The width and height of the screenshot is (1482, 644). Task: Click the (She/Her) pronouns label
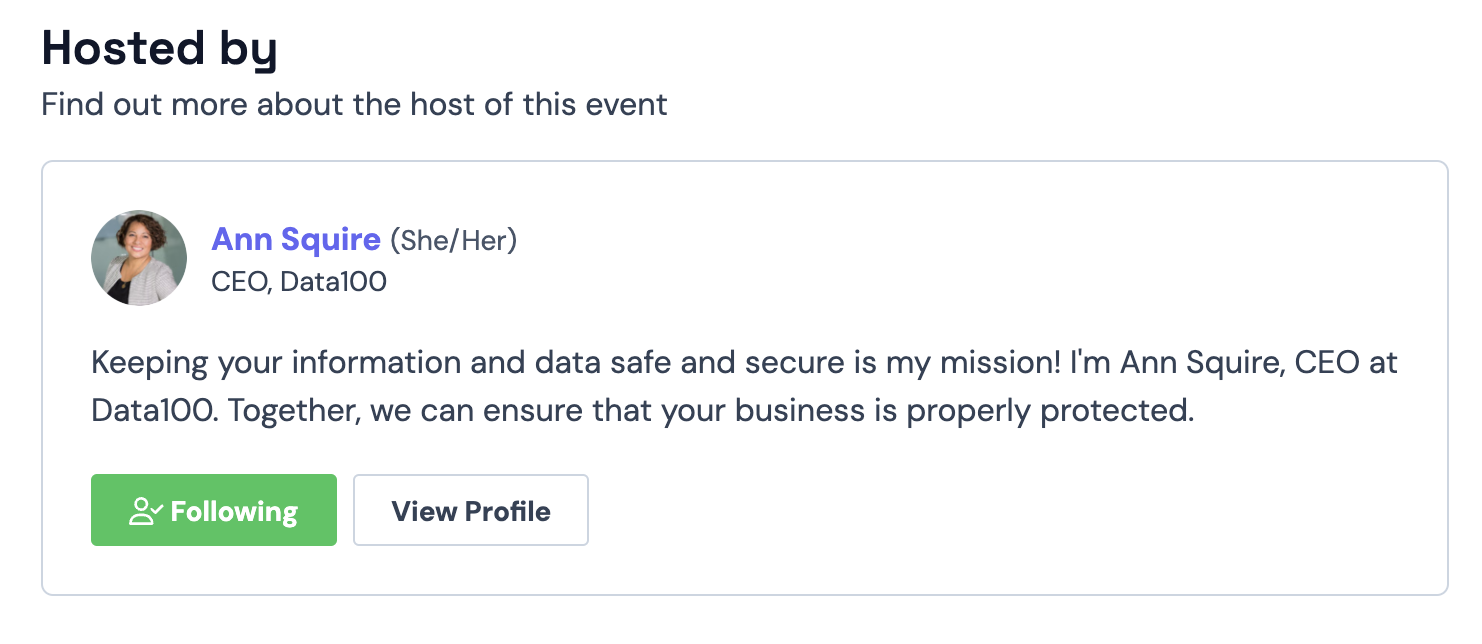tap(453, 241)
